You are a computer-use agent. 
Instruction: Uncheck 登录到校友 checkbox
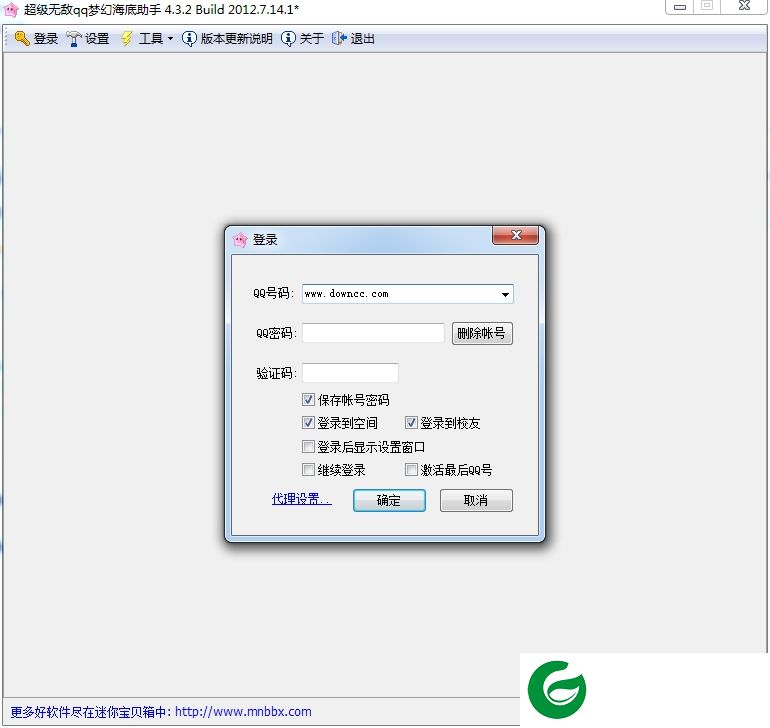tap(411, 422)
